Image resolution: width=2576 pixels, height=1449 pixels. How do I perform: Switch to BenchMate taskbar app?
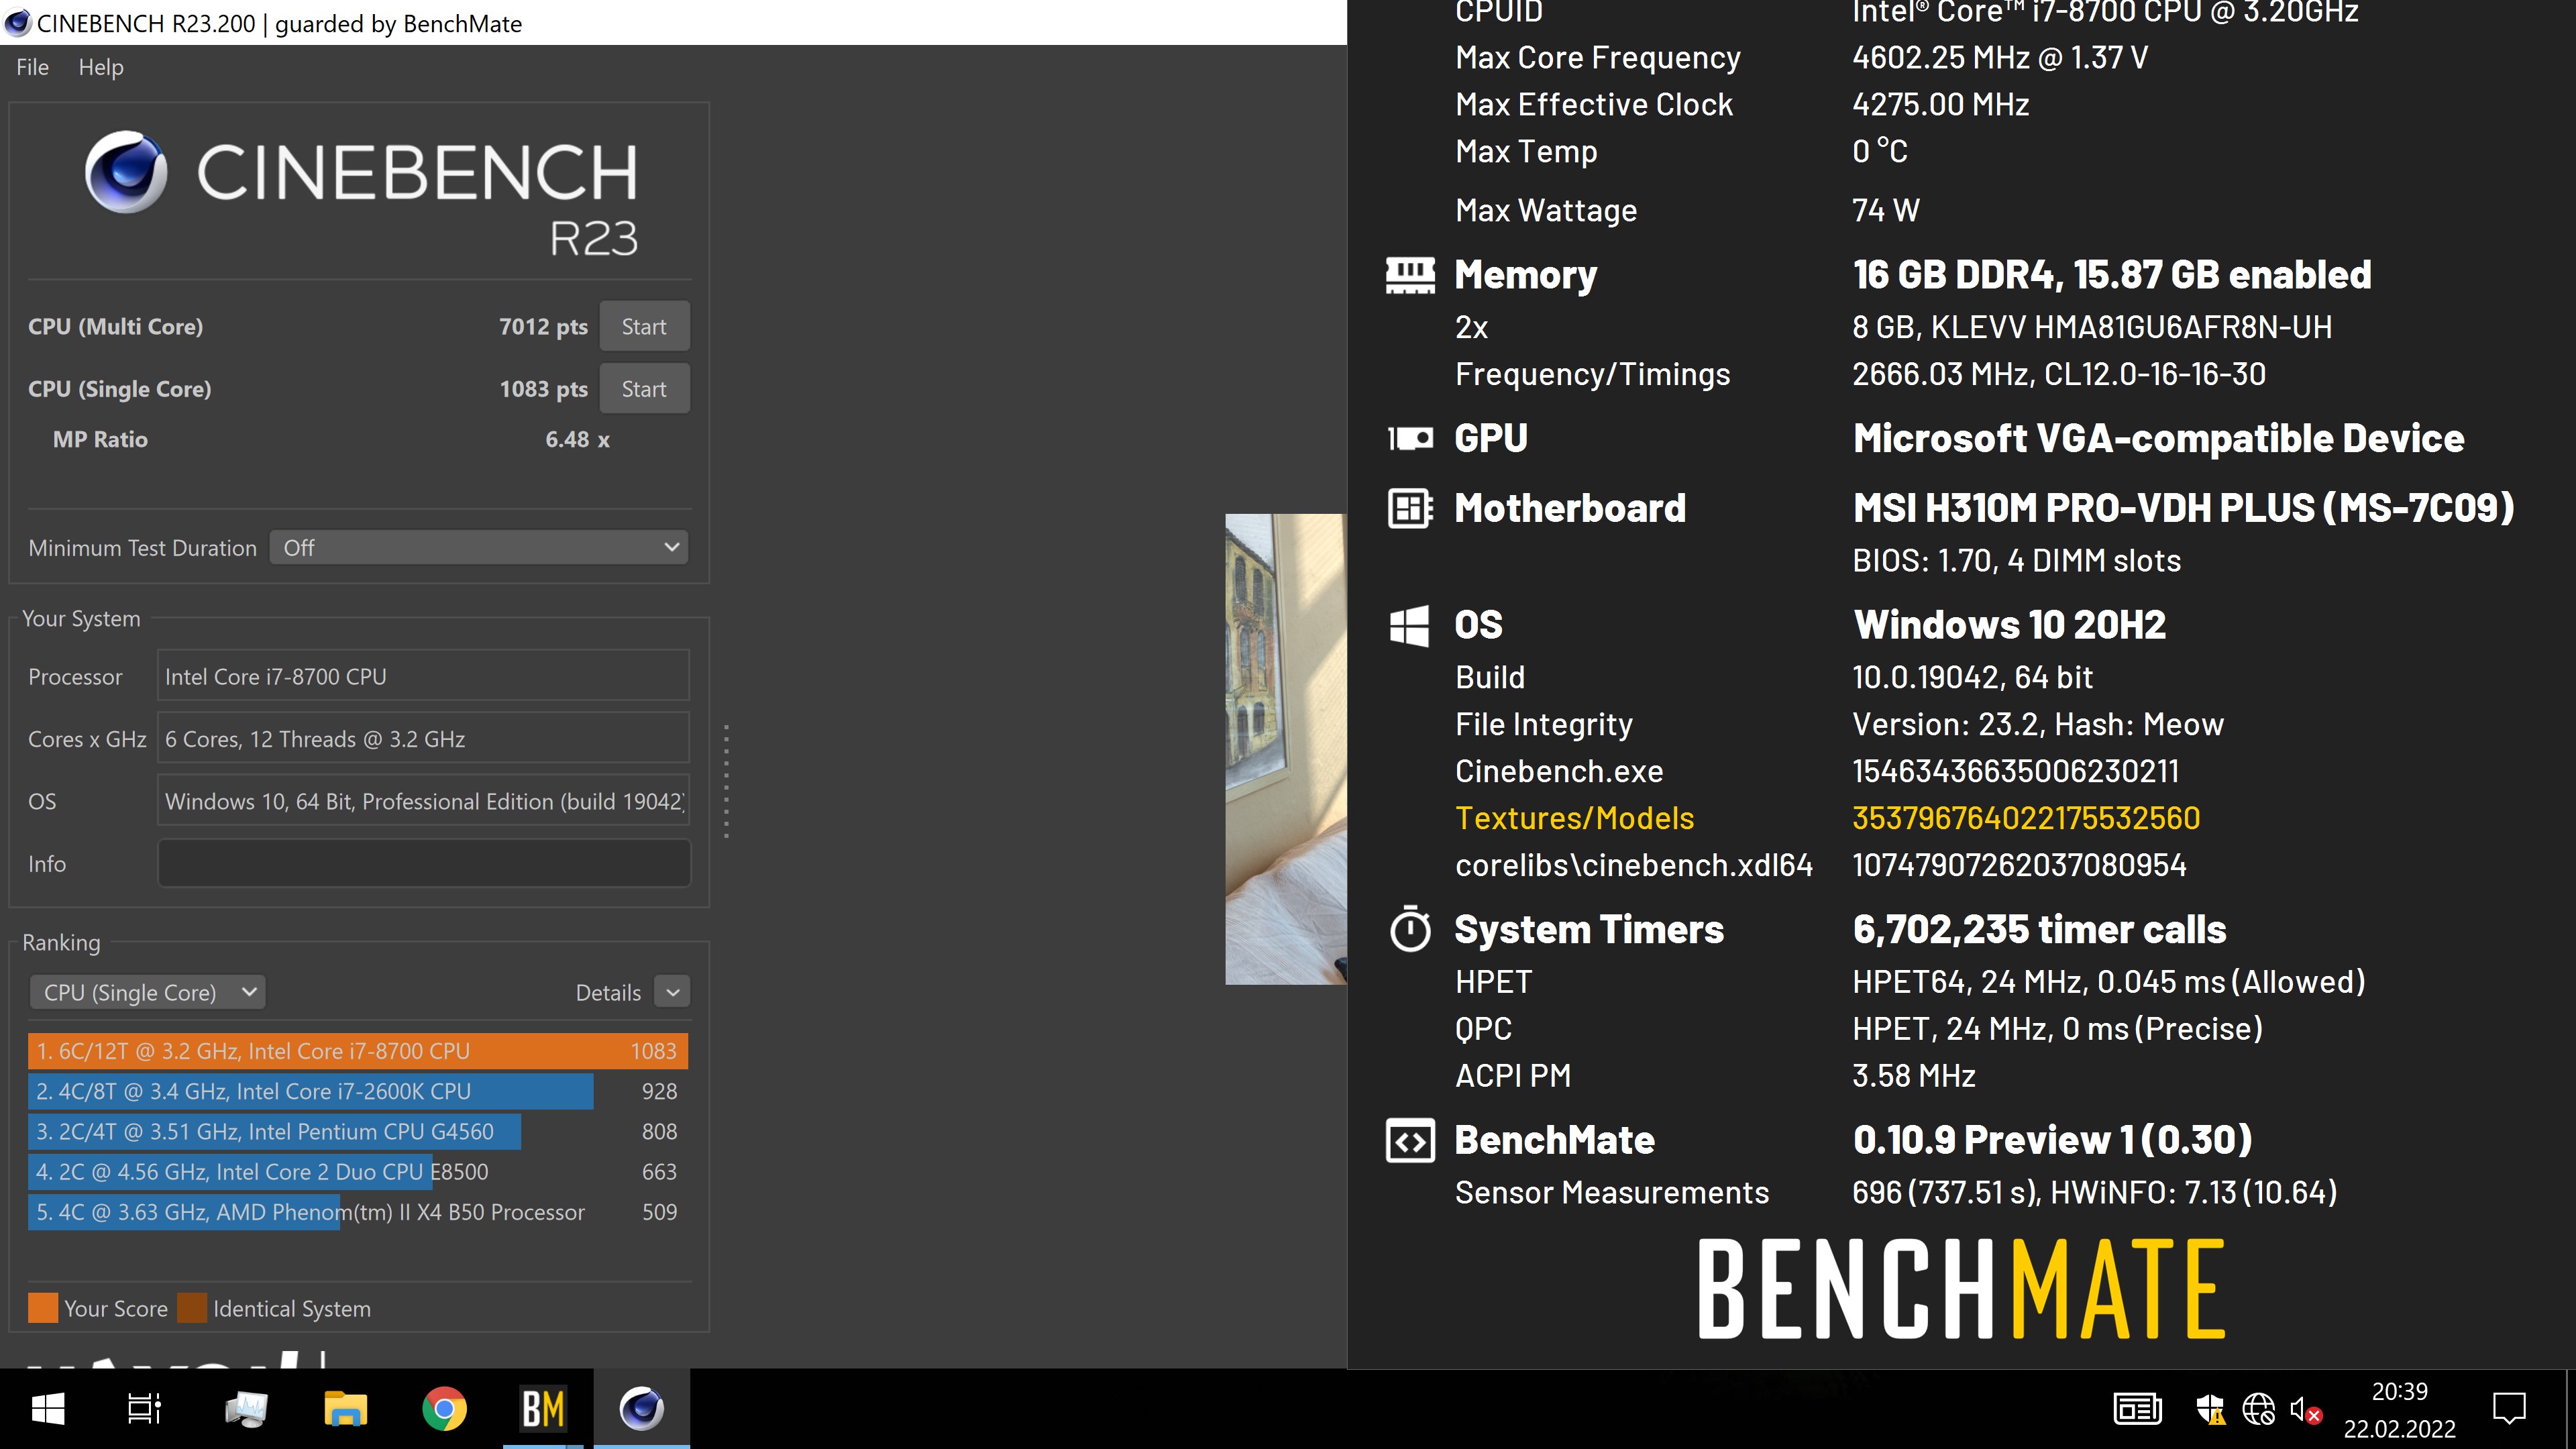[x=544, y=1409]
